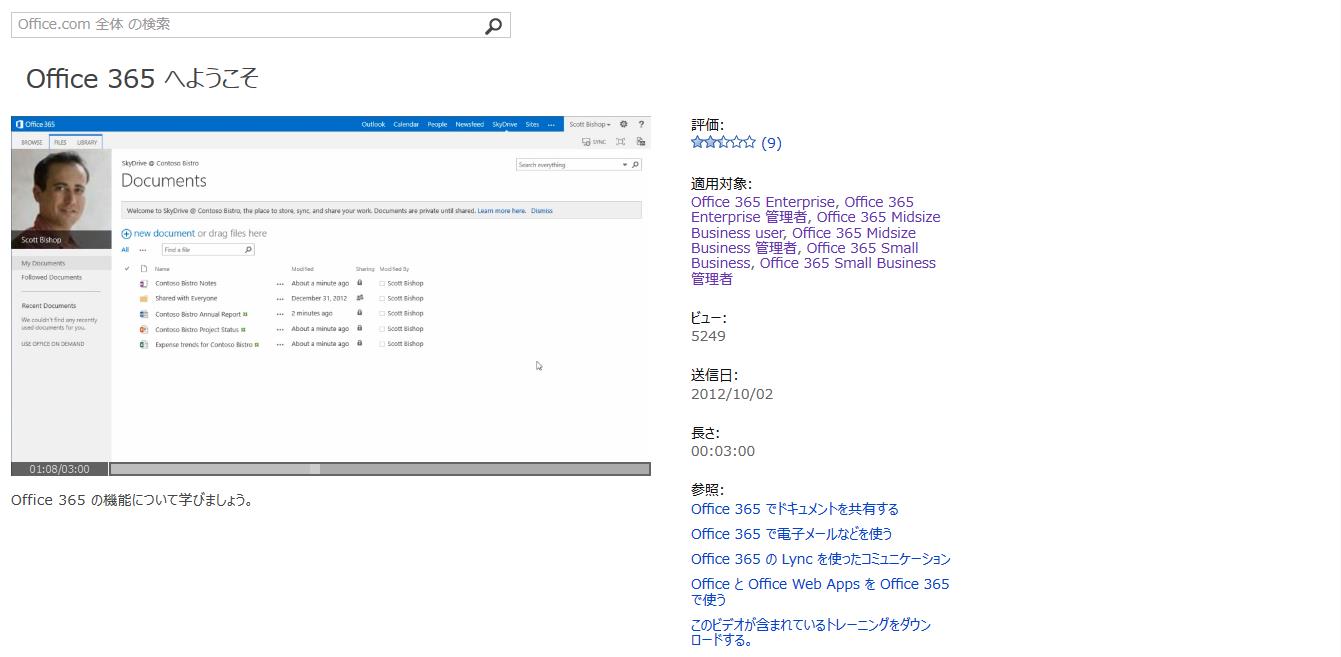Click このビデオが含まれているトレーニングをダウンロードする link
Image resolution: width=1341 pixels, height=657 pixels.
coord(811,632)
